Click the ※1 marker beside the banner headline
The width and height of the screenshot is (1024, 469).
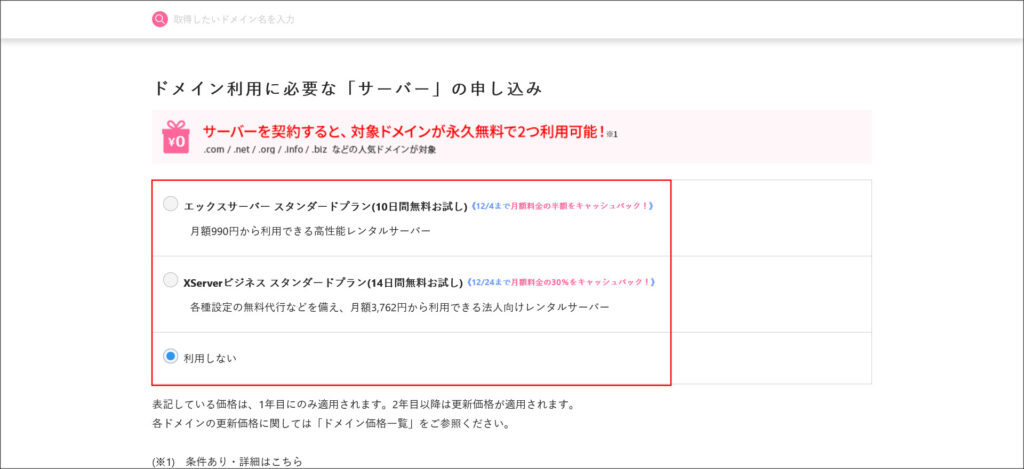pyautogui.click(x=612, y=134)
